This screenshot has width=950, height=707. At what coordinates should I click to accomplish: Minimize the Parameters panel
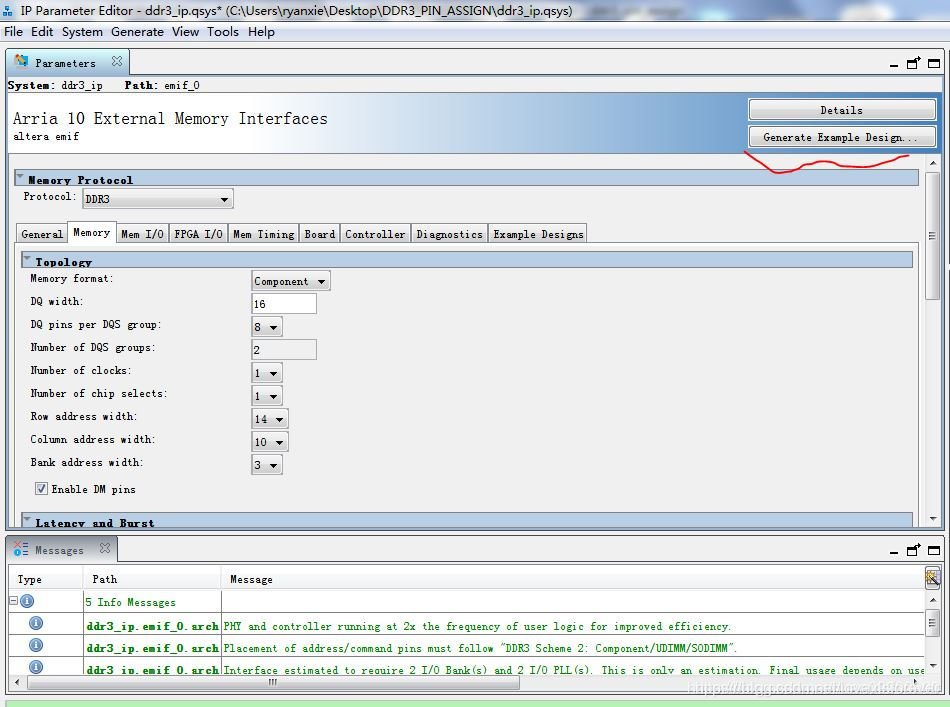[894, 64]
